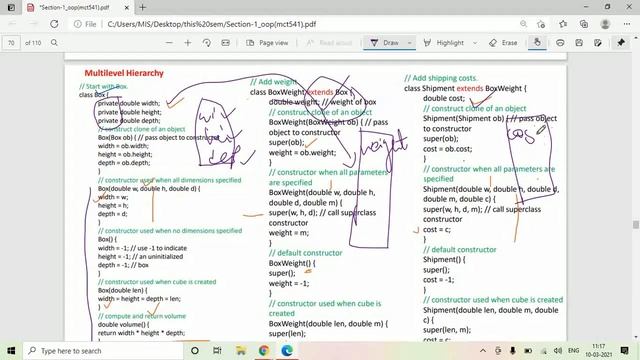This screenshot has height=360, width=640.
Task: Click the volume speaker tray icon
Action: click(558, 351)
